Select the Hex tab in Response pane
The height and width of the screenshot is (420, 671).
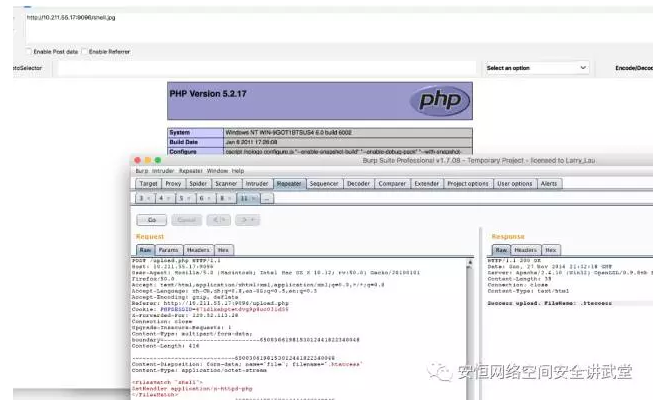click(551, 250)
